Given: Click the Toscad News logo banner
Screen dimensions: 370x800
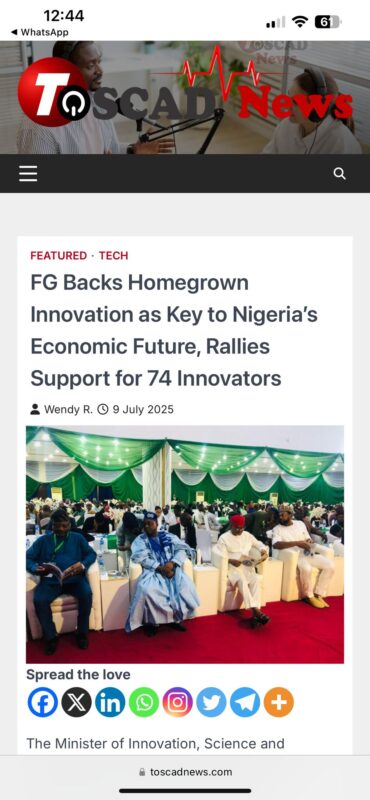Looking at the screenshot, I should (185, 97).
